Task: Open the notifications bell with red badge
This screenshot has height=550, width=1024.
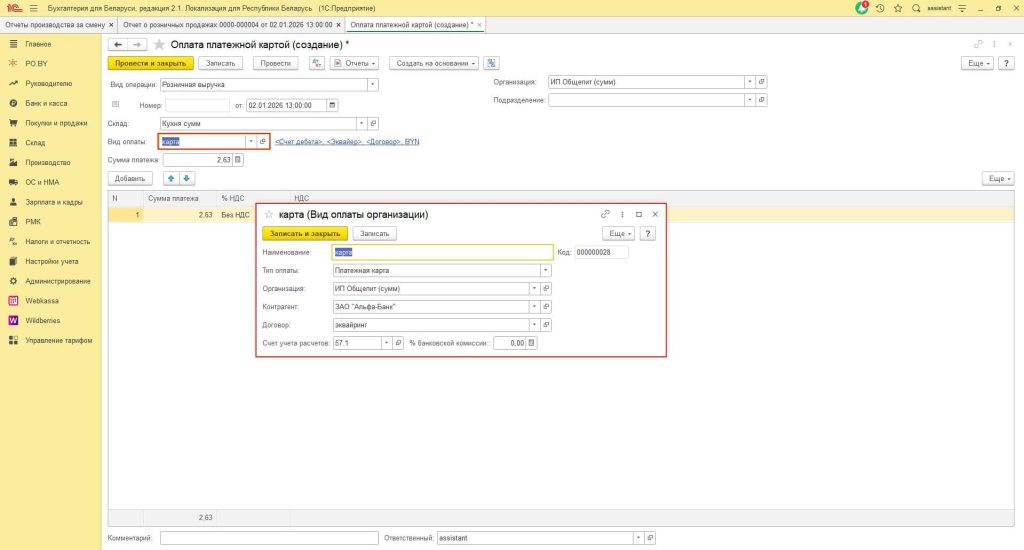Action: [x=862, y=8]
